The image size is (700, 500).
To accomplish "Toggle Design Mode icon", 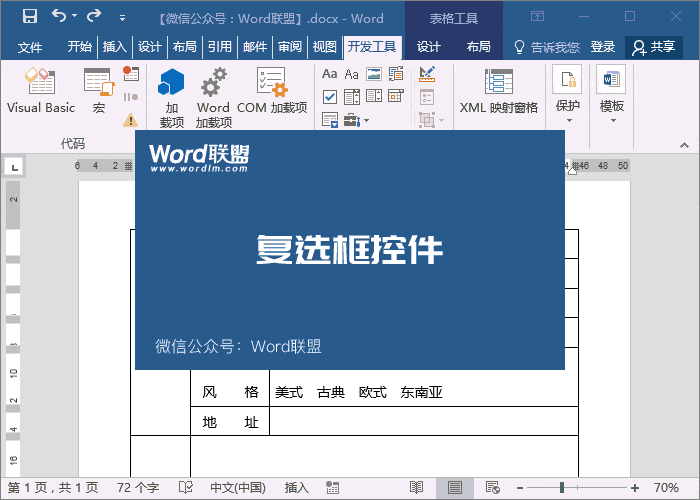I will [427, 74].
